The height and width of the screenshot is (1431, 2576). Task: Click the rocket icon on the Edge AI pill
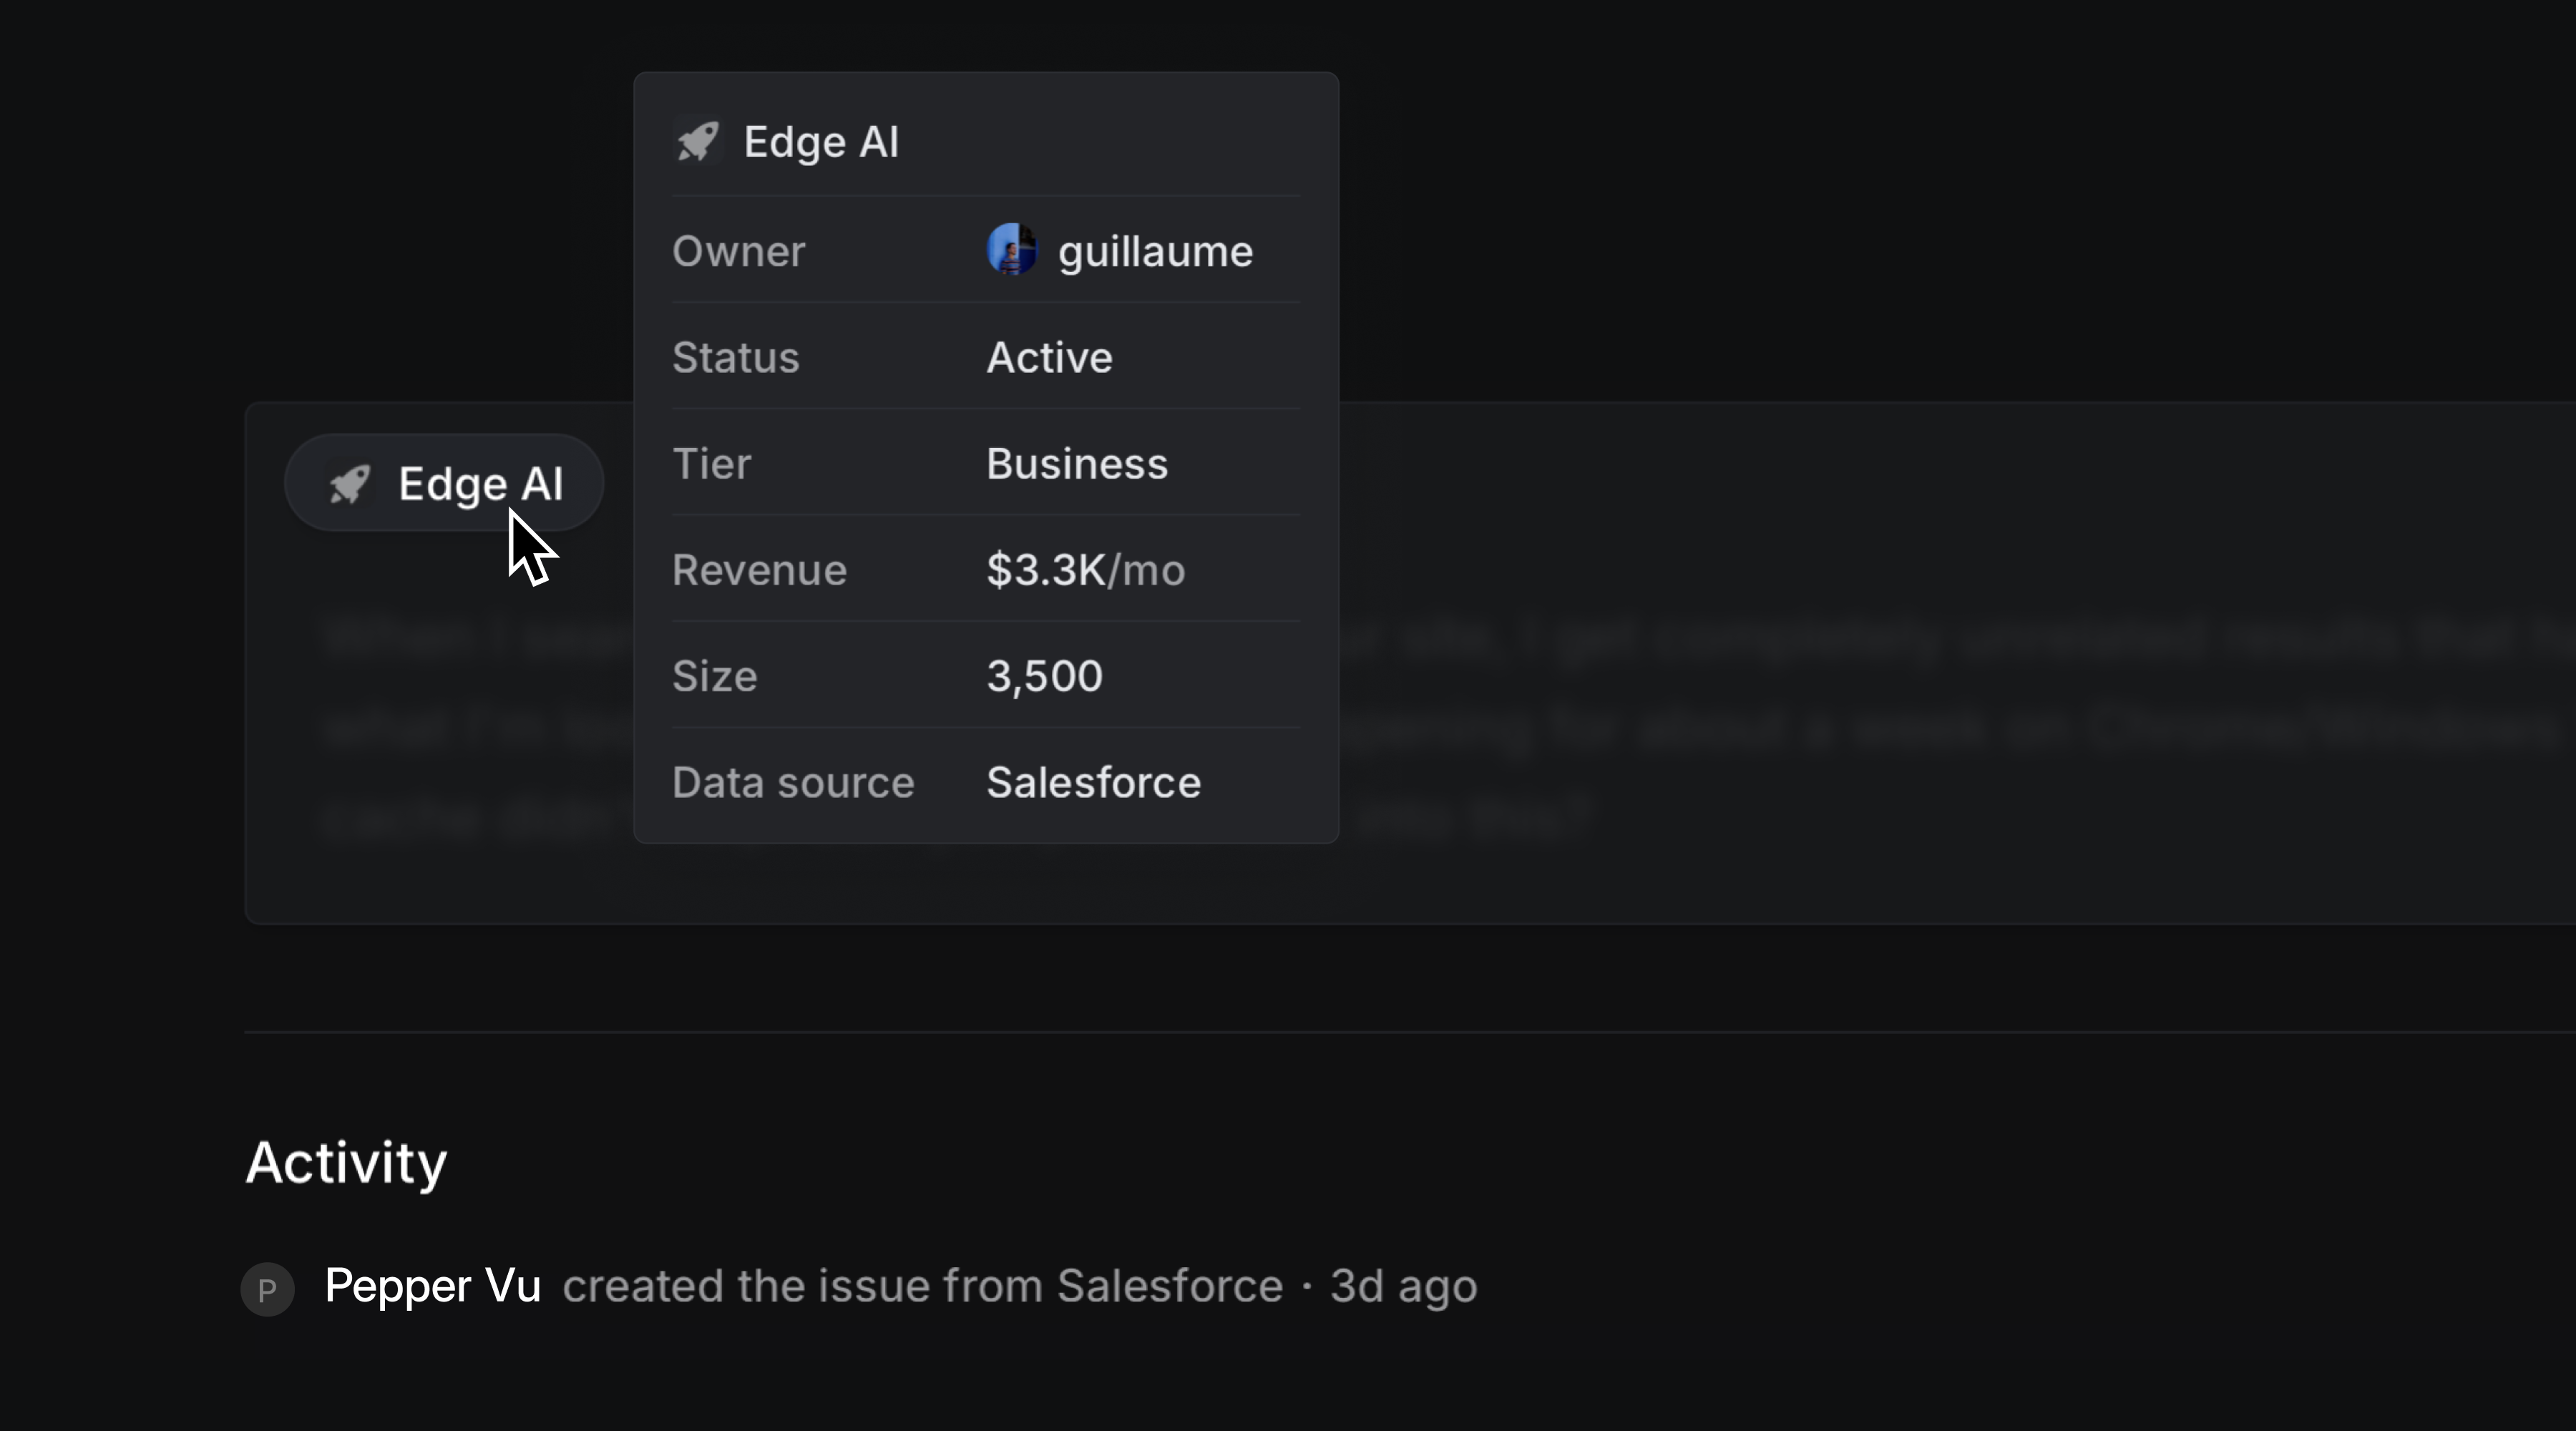(349, 483)
